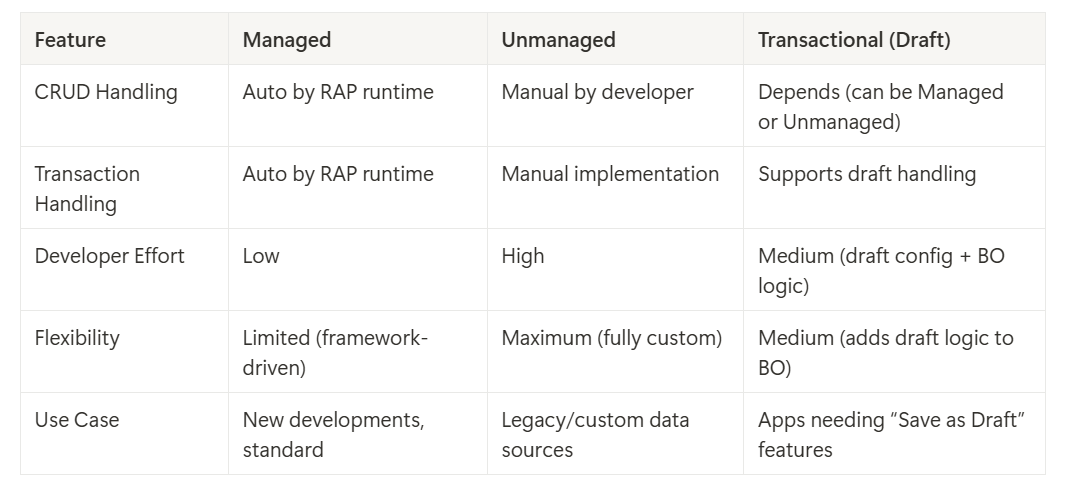Click the 'Manual by developer' cell
Screen dimensions: 1077x496
pyautogui.click(x=615, y=106)
